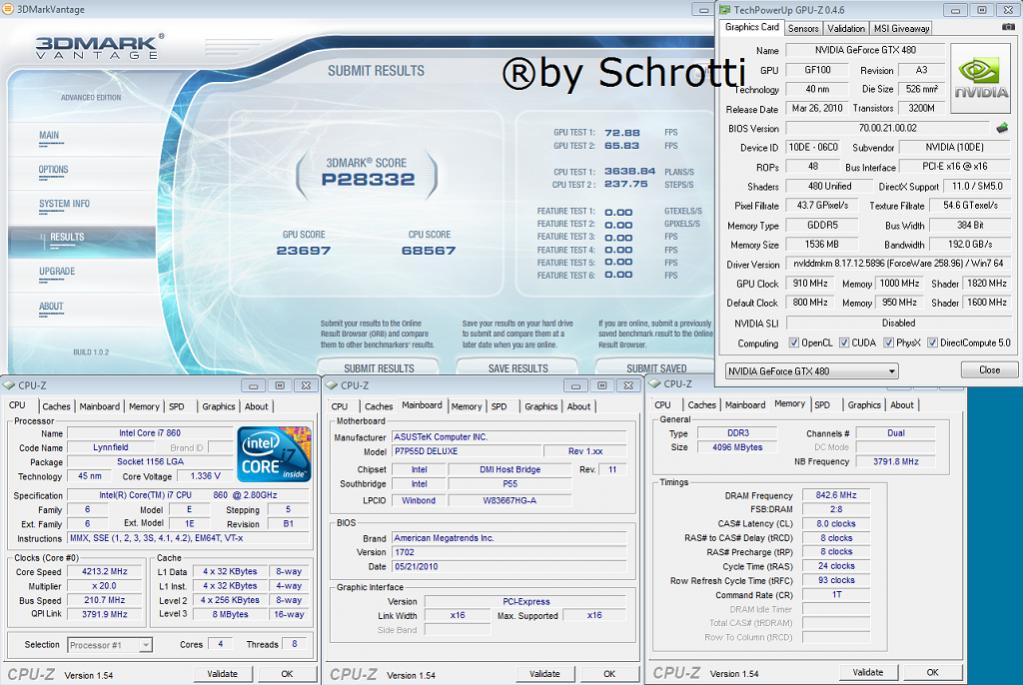Image resolution: width=1023 pixels, height=685 pixels.
Task: Open MAIN in 3DMark Vantage sidebar
Action: (49, 136)
